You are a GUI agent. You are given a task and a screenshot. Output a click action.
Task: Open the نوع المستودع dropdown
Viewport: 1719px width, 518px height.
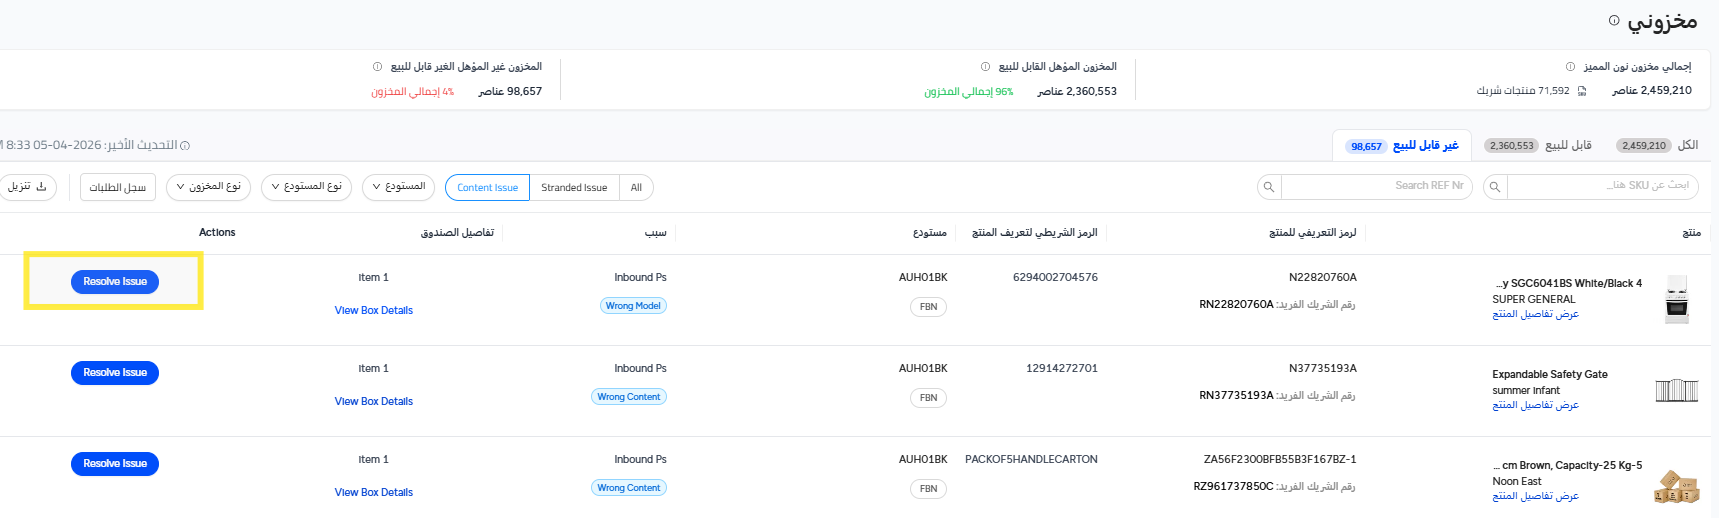[306, 187]
